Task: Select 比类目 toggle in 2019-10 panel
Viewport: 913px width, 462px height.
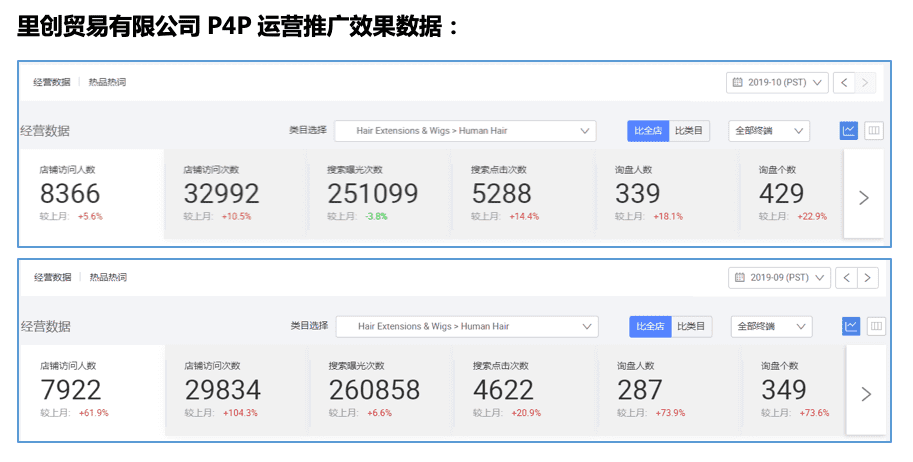Action: click(689, 131)
